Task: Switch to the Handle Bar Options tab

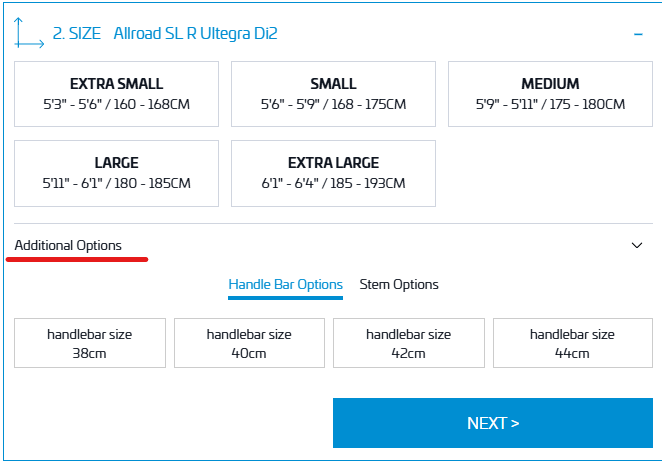Action: tap(285, 284)
